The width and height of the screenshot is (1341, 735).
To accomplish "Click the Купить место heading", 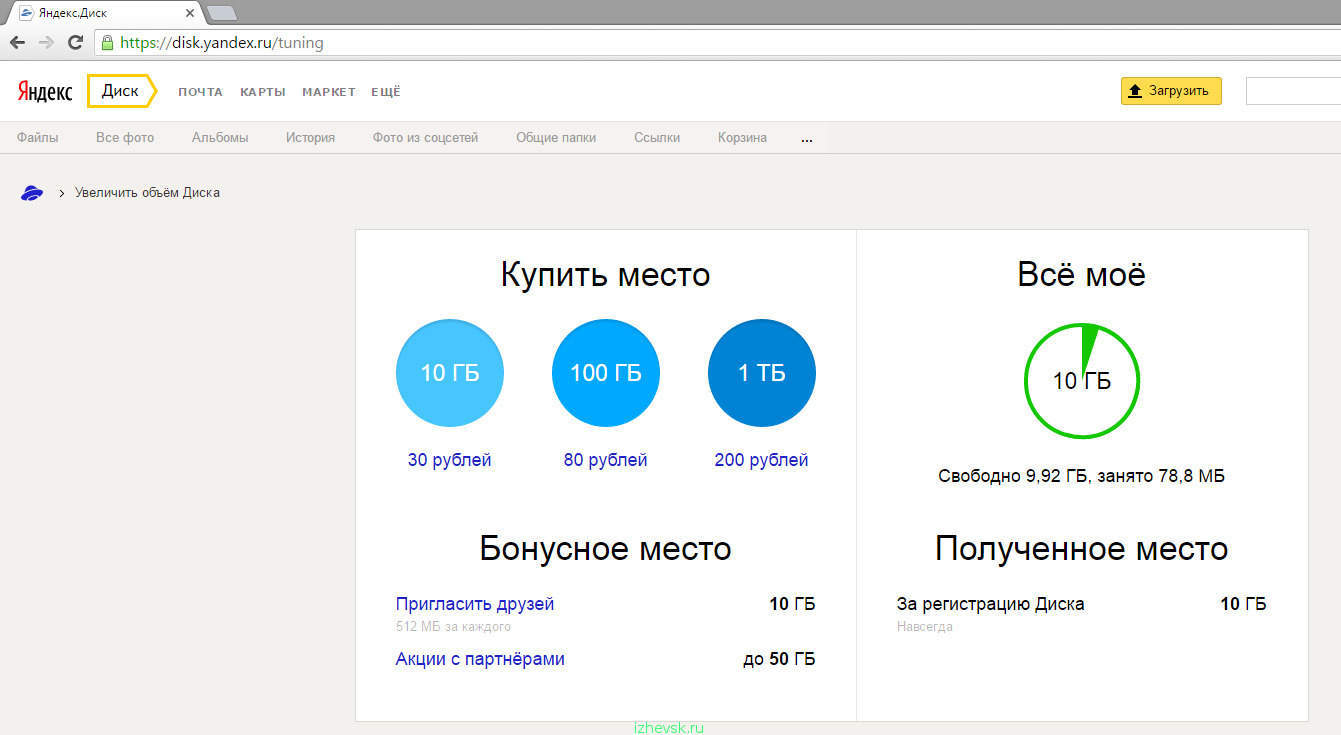I will click(606, 274).
